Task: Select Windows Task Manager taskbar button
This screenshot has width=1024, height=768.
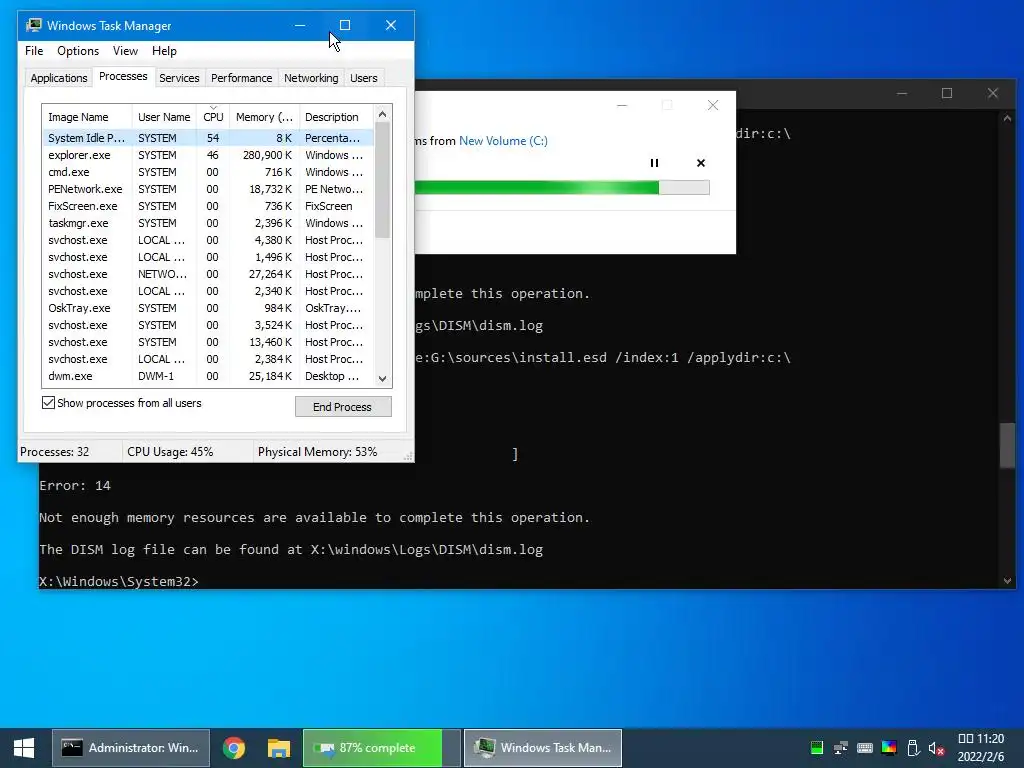Action: pyautogui.click(x=543, y=748)
